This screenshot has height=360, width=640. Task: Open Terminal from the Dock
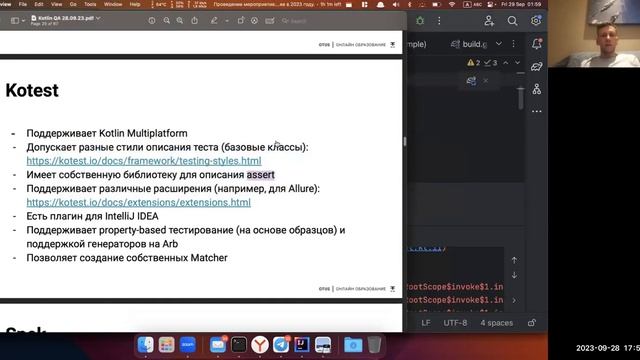point(239,345)
